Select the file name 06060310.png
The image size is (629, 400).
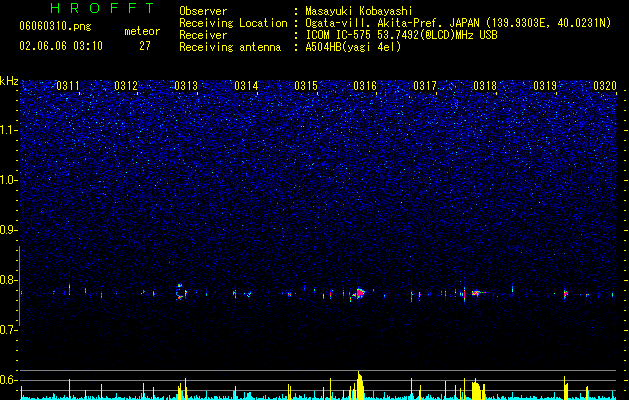(x=55, y=26)
